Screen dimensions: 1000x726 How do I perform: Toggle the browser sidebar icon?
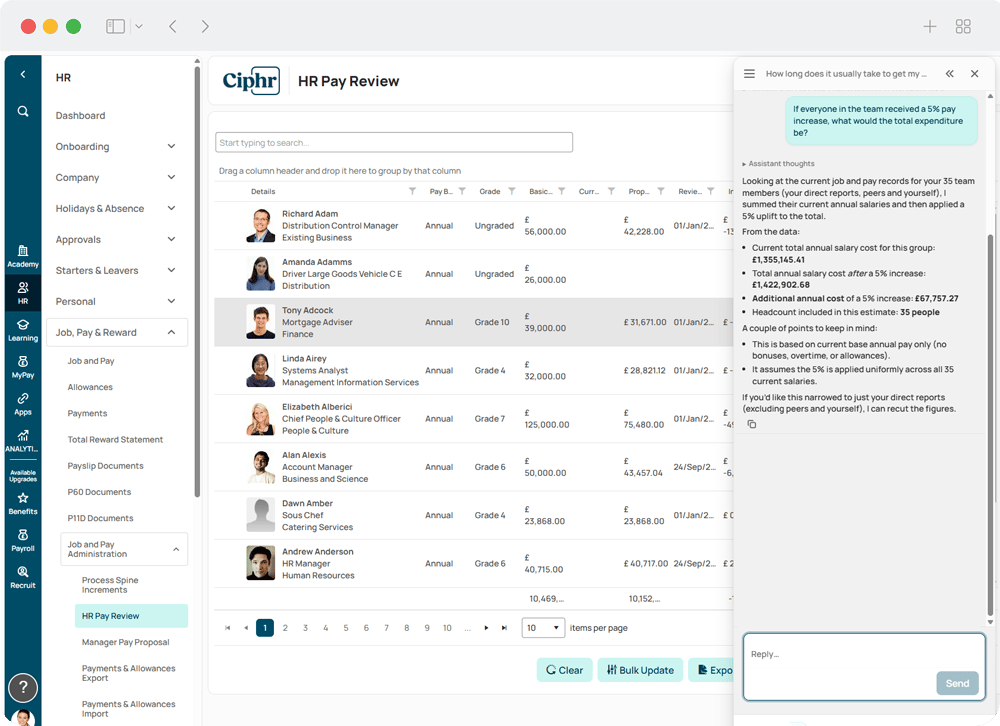point(115,26)
